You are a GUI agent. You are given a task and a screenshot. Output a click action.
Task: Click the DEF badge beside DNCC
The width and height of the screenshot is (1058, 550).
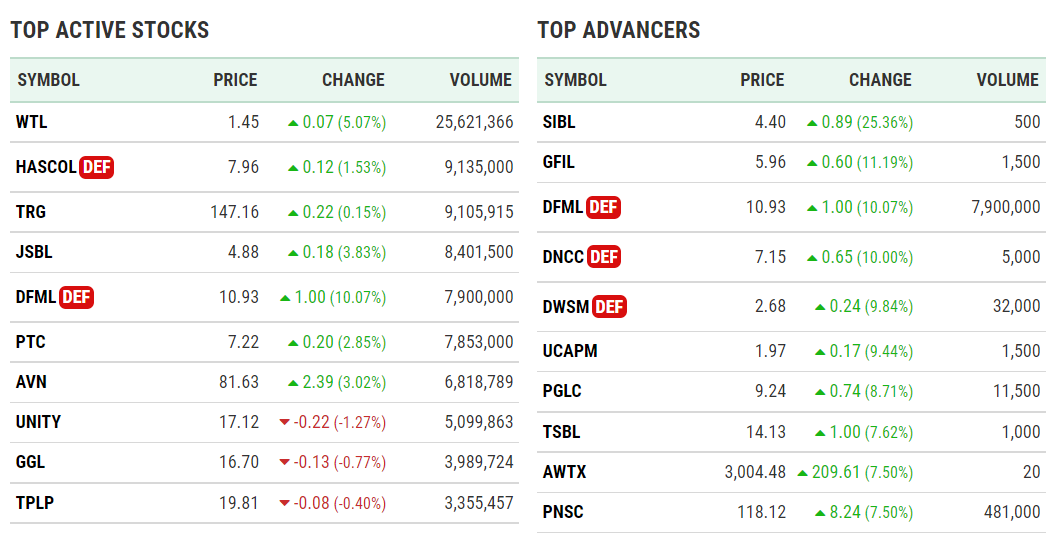(604, 257)
